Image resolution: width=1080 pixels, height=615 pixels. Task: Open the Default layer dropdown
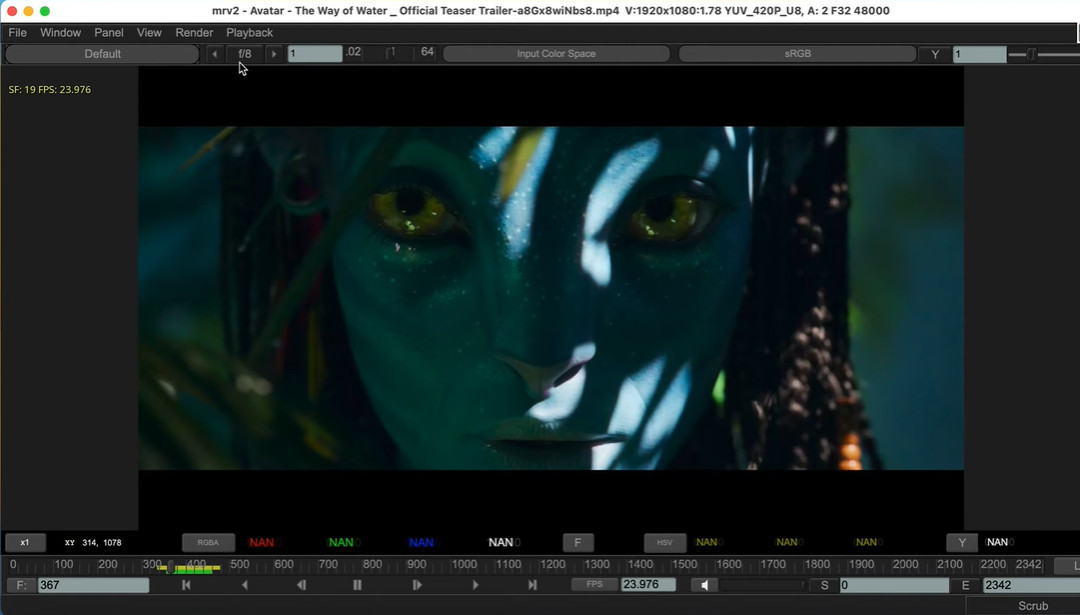click(x=102, y=54)
